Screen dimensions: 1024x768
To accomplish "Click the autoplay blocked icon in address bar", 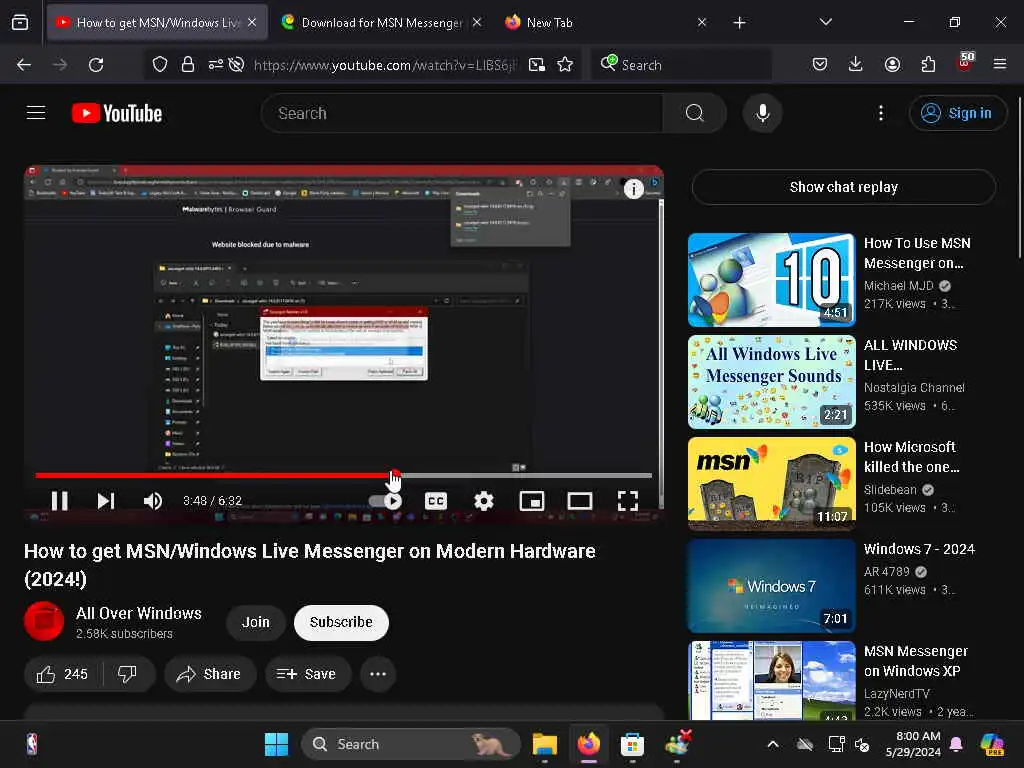I will pos(237,65).
